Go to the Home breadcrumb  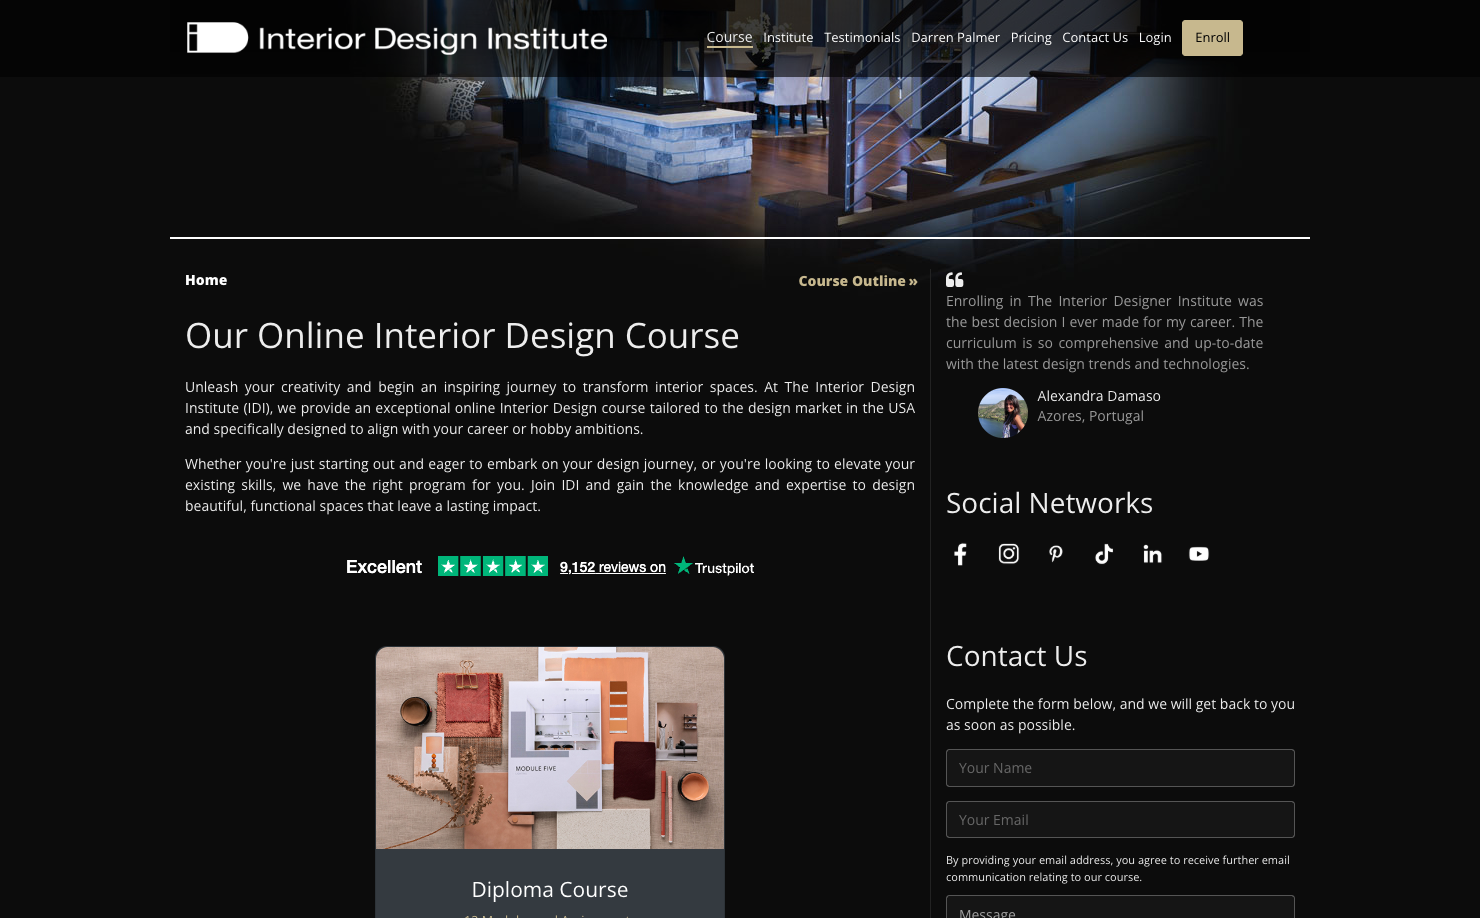[206, 280]
